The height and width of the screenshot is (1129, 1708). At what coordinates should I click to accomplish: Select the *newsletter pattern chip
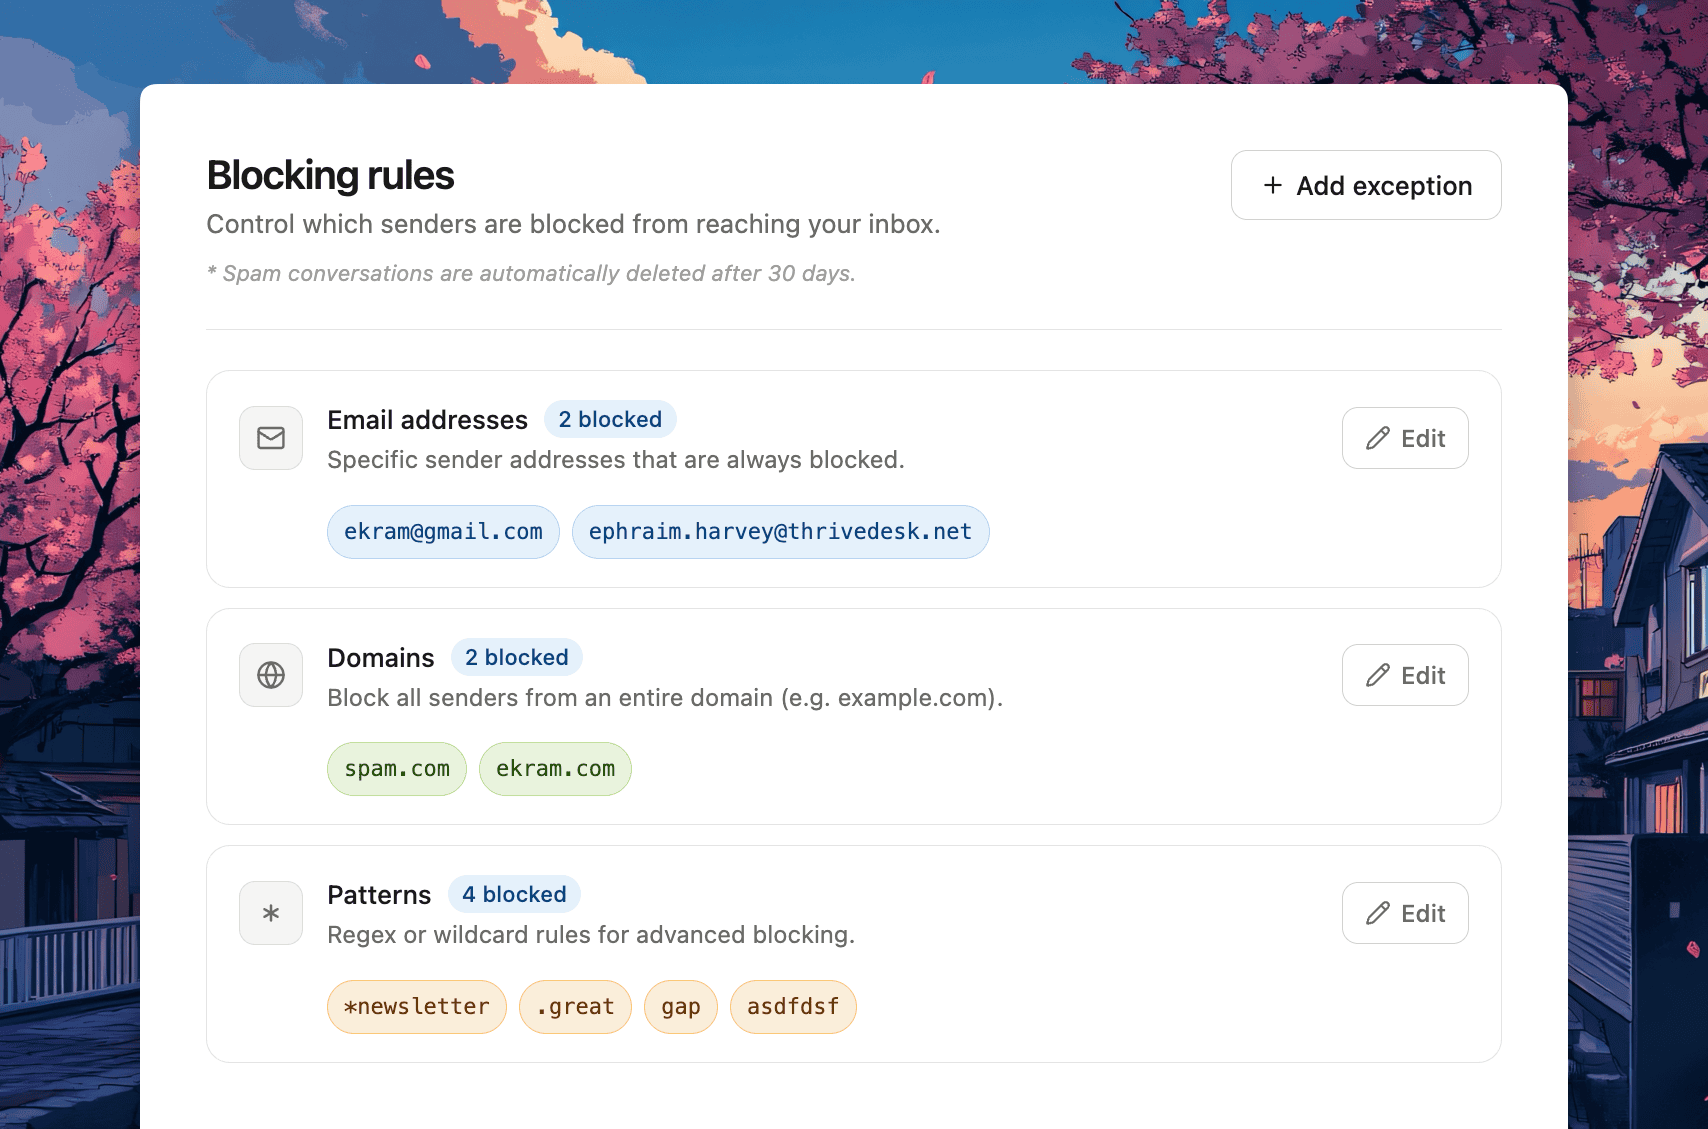tap(416, 1006)
